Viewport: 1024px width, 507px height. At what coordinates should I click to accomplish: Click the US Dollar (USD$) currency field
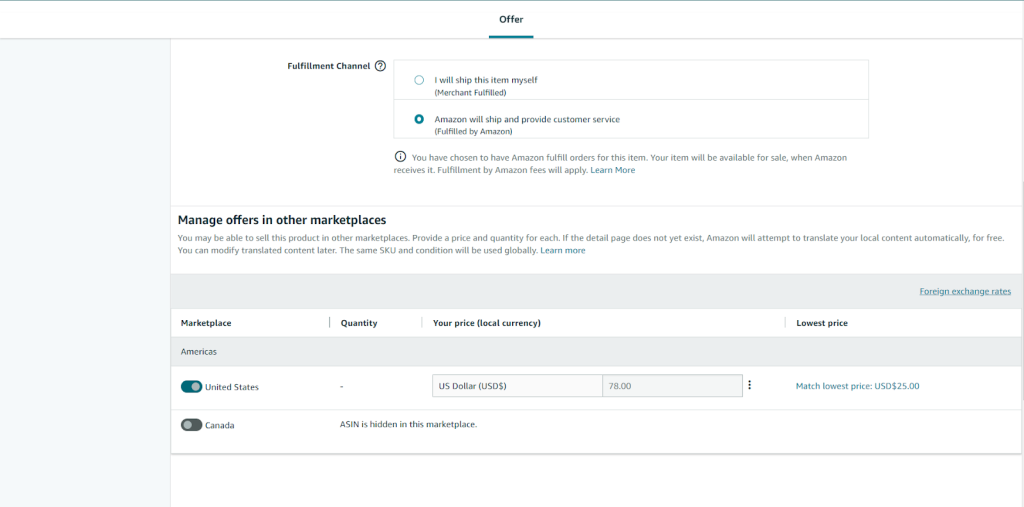[517, 385]
